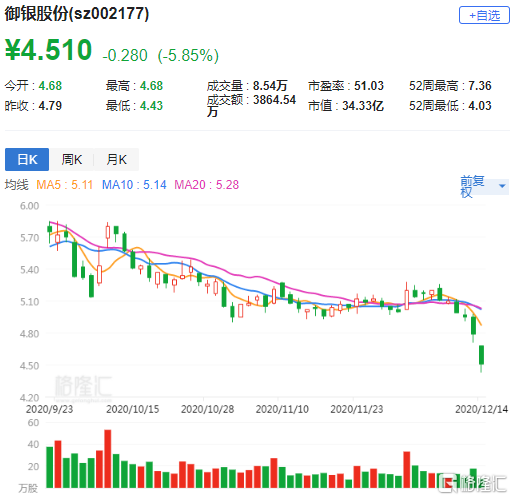Click the 最低 value 4.43
The image size is (513, 500).
point(151,106)
